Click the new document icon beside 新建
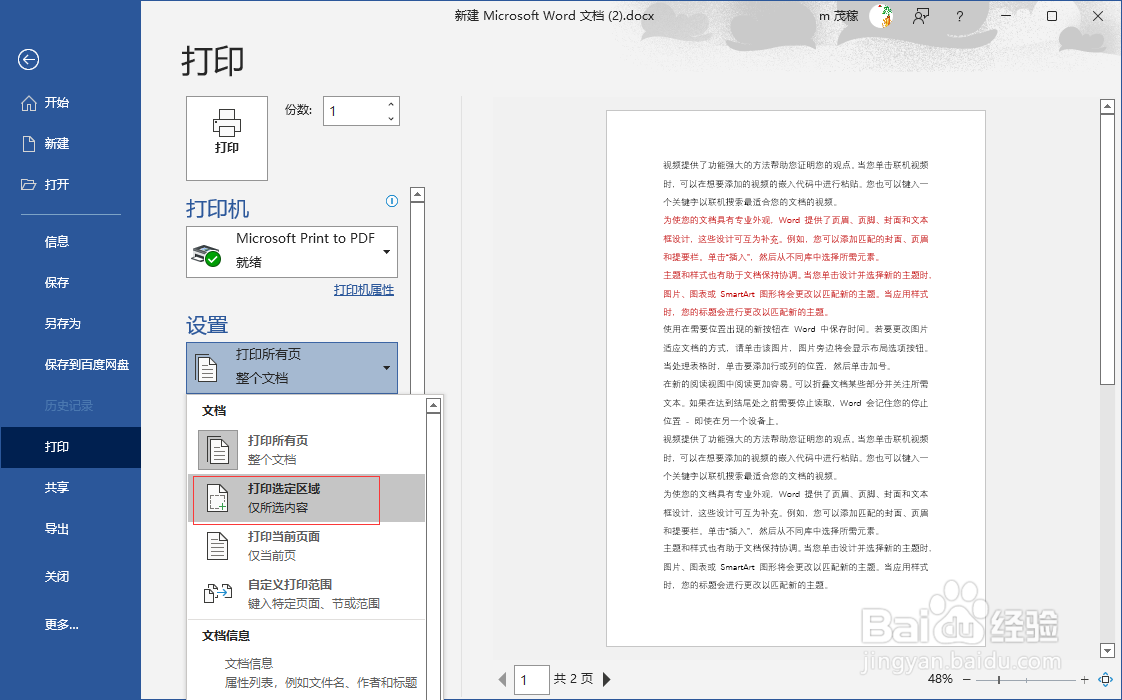Viewport: 1122px width, 700px height. pyautogui.click(x=29, y=144)
